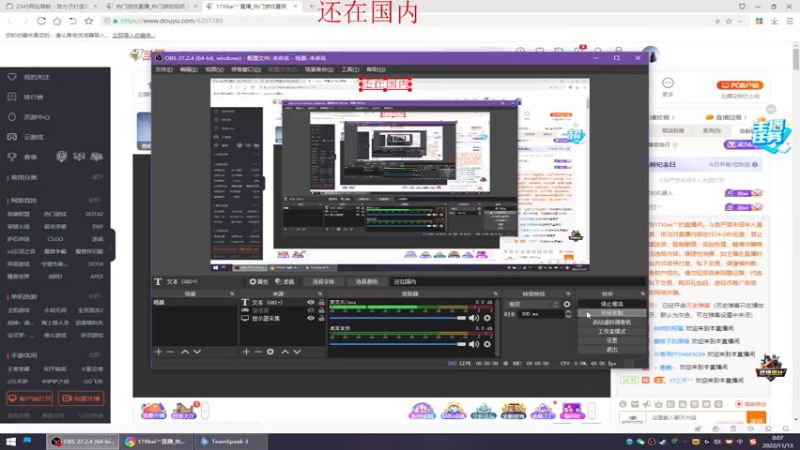
Task: Open the Windows Start button
Action: click(11, 441)
